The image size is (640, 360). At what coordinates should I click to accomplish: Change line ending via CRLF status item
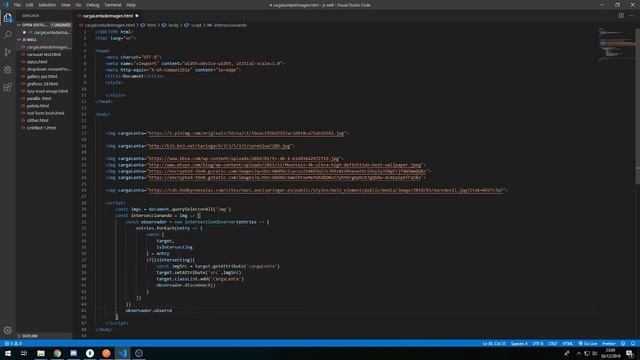click(553, 344)
